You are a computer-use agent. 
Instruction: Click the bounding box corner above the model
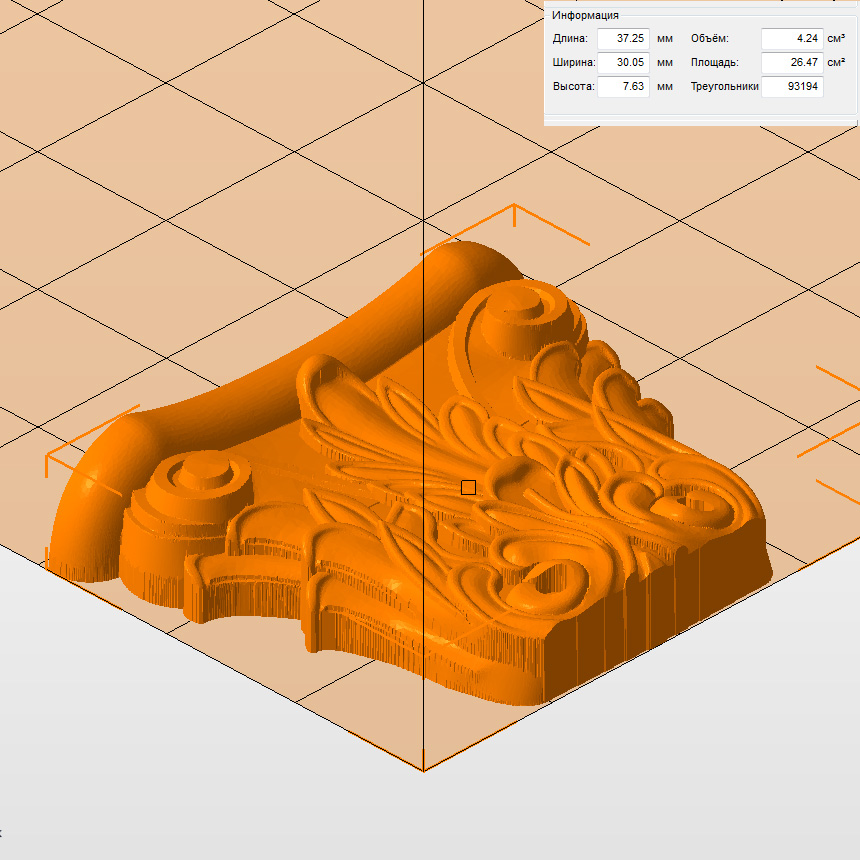point(514,206)
